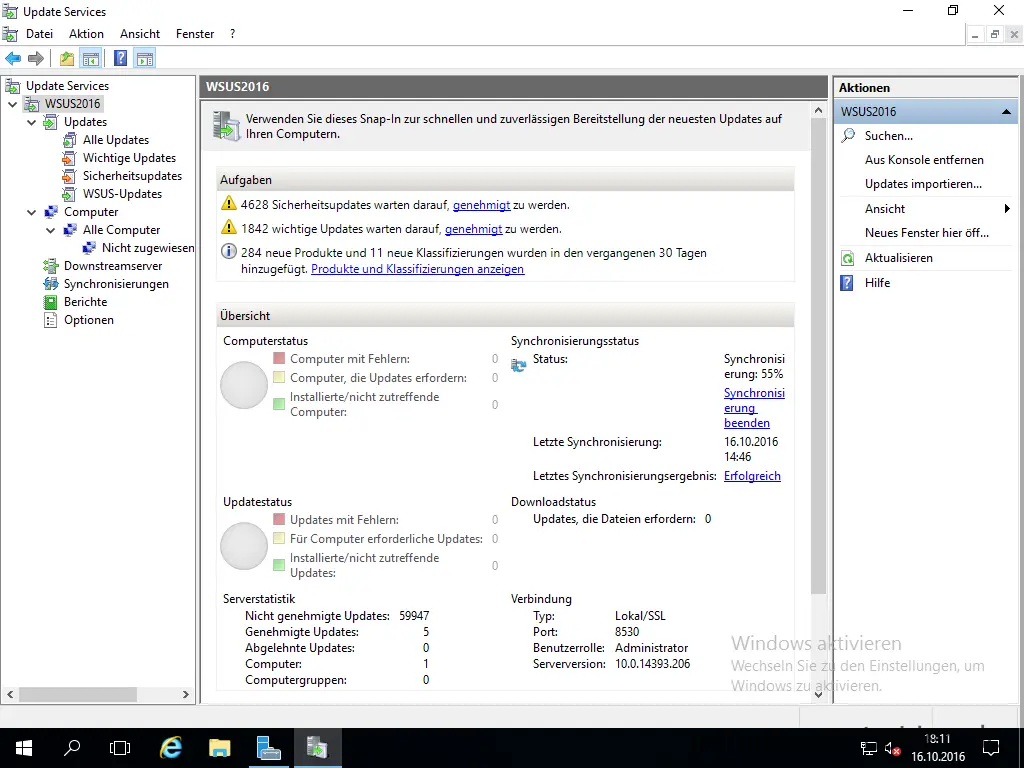The height and width of the screenshot is (768, 1024).
Task: Click the Synchronisierungen icon
Action: pos(50,284)
